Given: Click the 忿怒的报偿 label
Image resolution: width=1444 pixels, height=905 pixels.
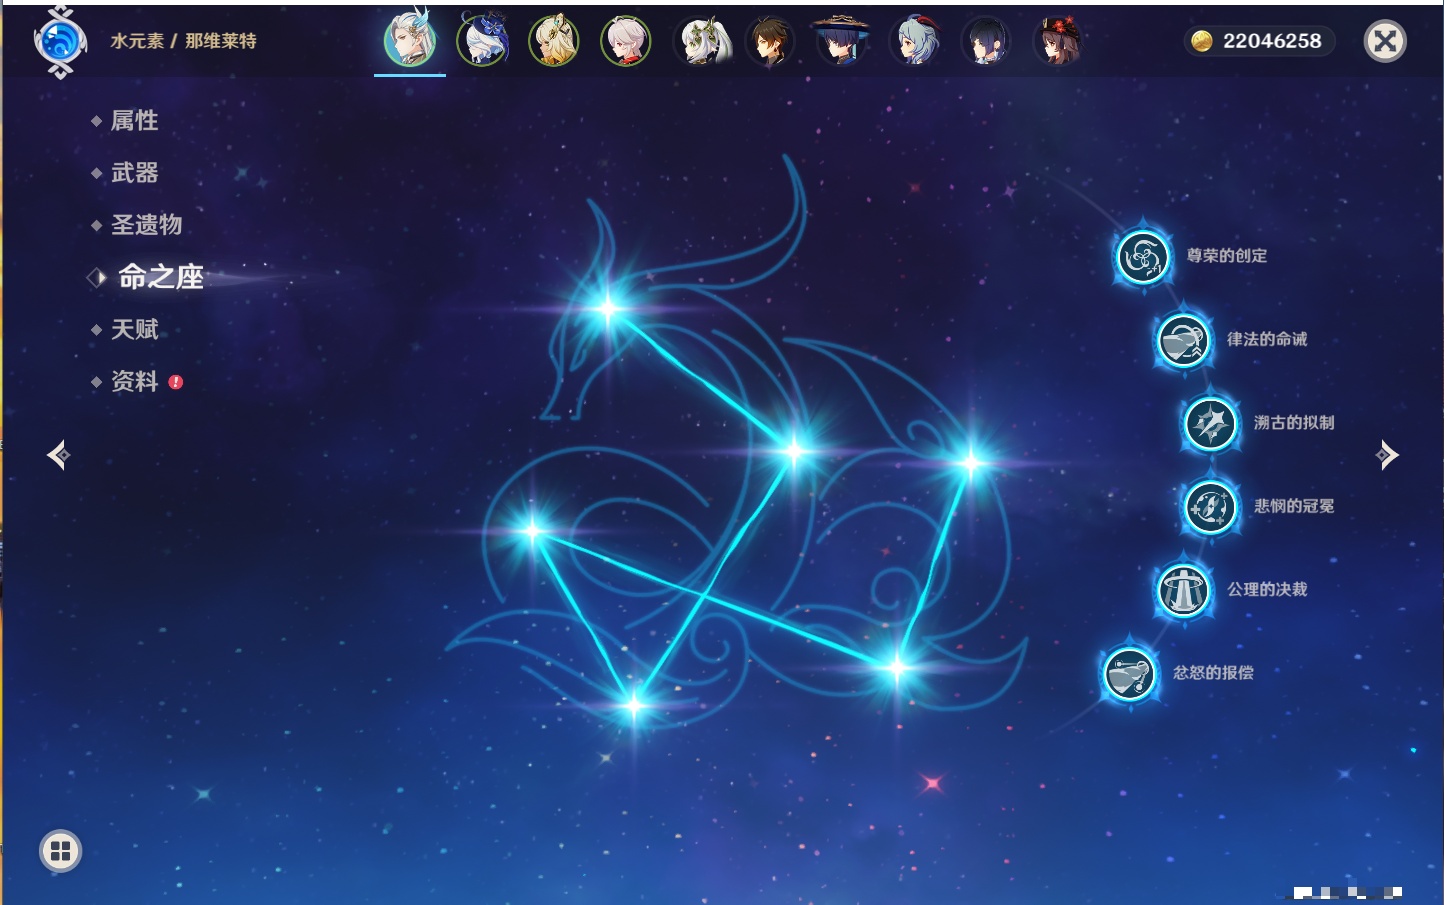Looking at the screenshot, I should pos(1213,673).
